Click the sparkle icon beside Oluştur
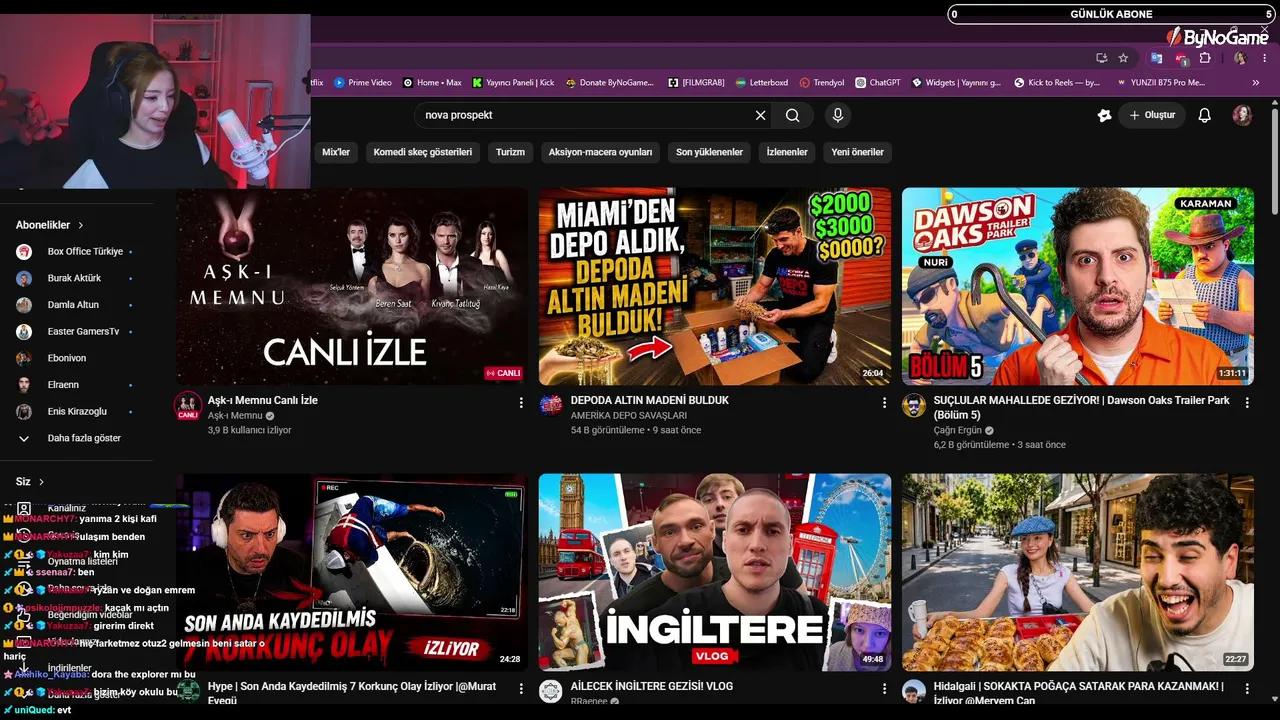The image size is (1280, 720). (x=1104, y=115)
